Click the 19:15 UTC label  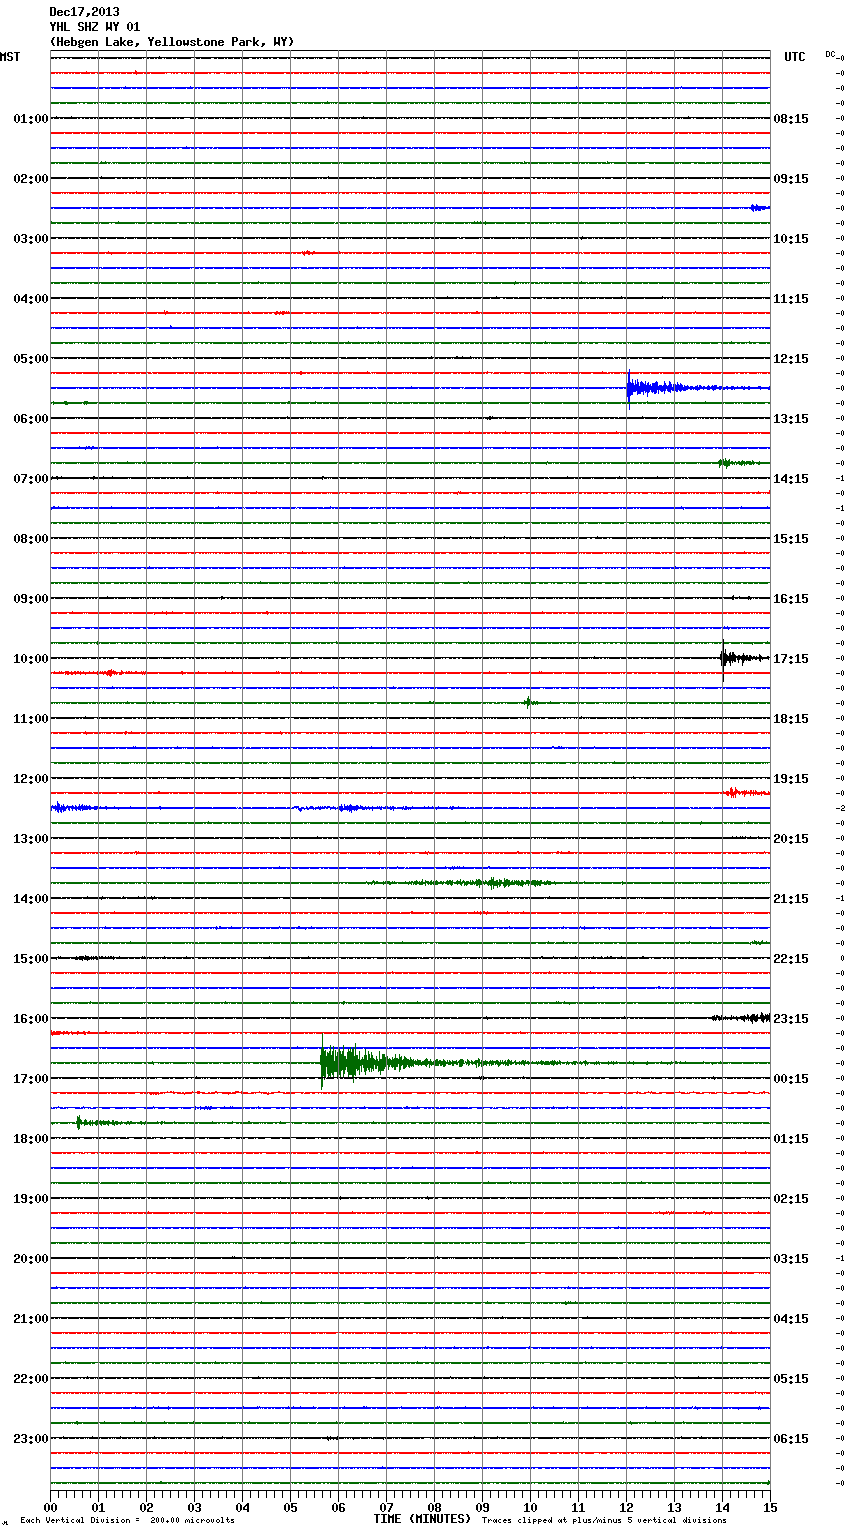[x=791, y=779]
